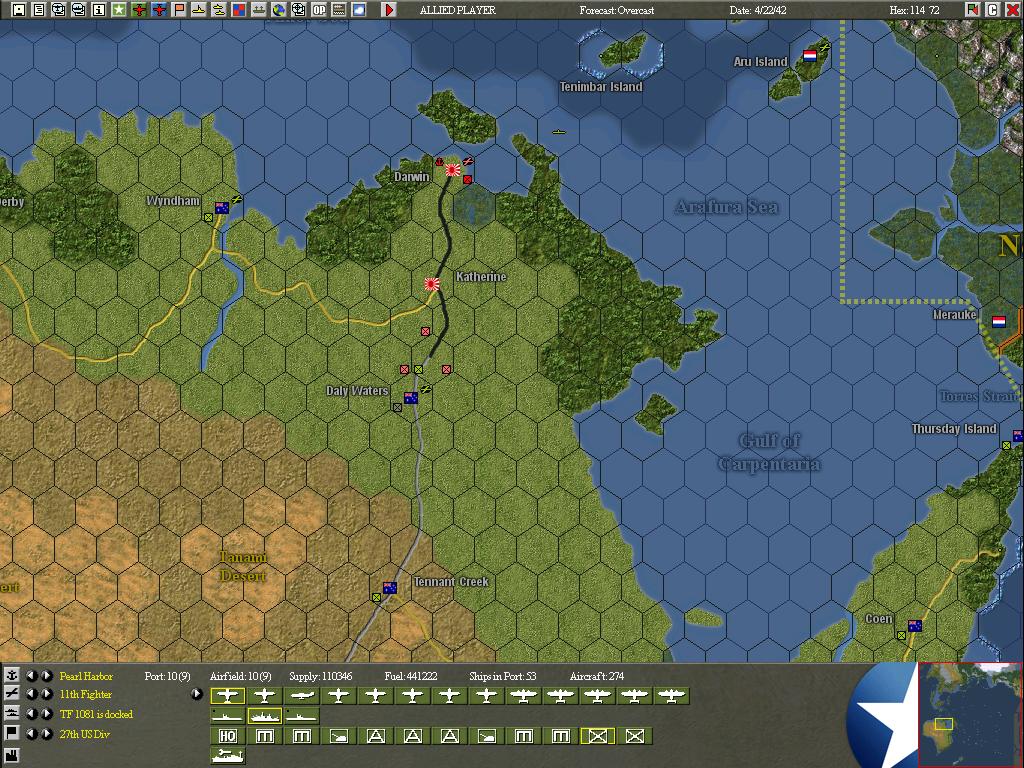Click the crosshair target toolbar icon

[x=299, y=10]
